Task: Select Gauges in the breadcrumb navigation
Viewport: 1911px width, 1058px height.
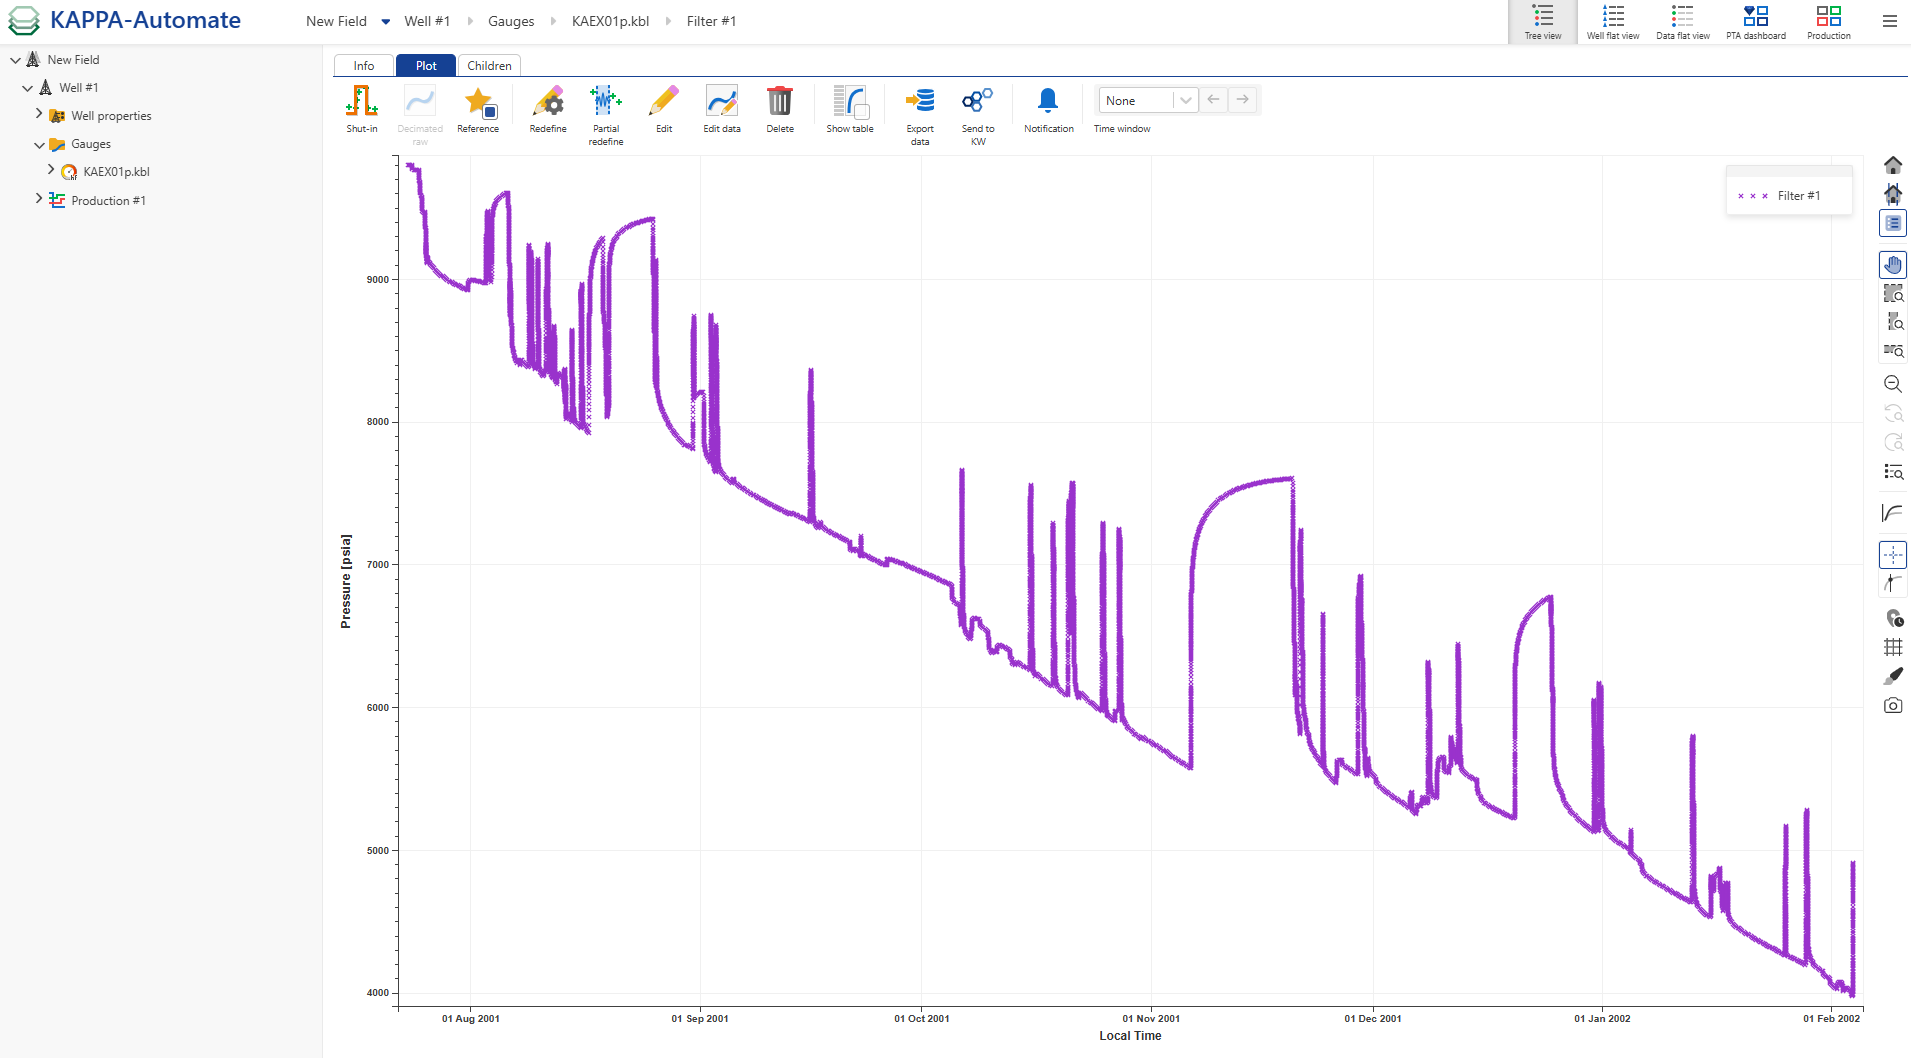Action: click(511, 20)
